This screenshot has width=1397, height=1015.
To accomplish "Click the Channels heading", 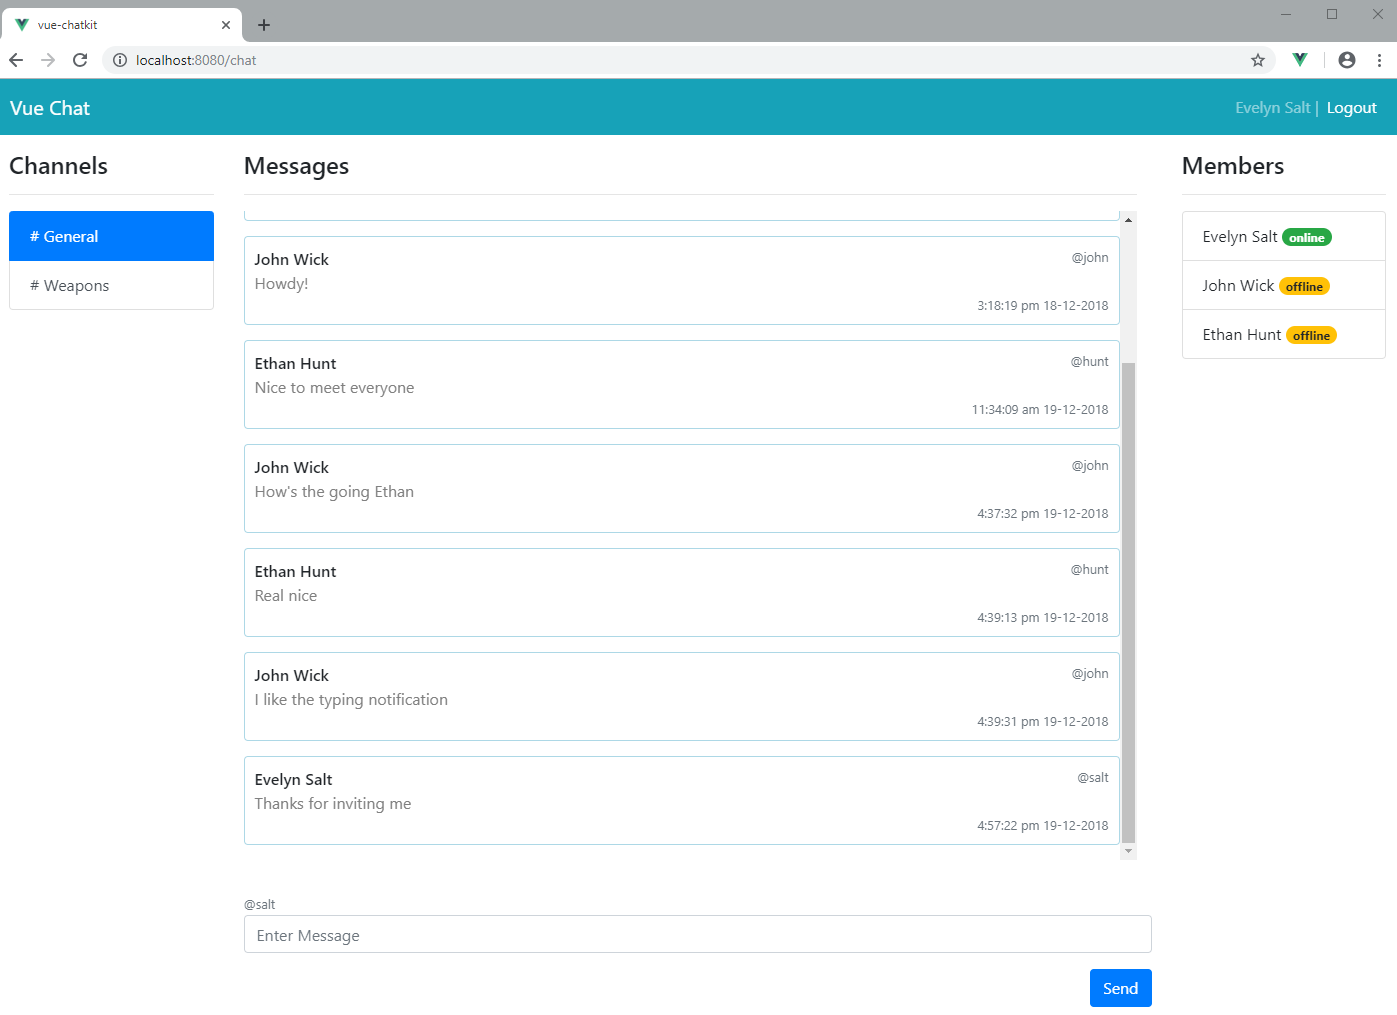I will (59, 166).
